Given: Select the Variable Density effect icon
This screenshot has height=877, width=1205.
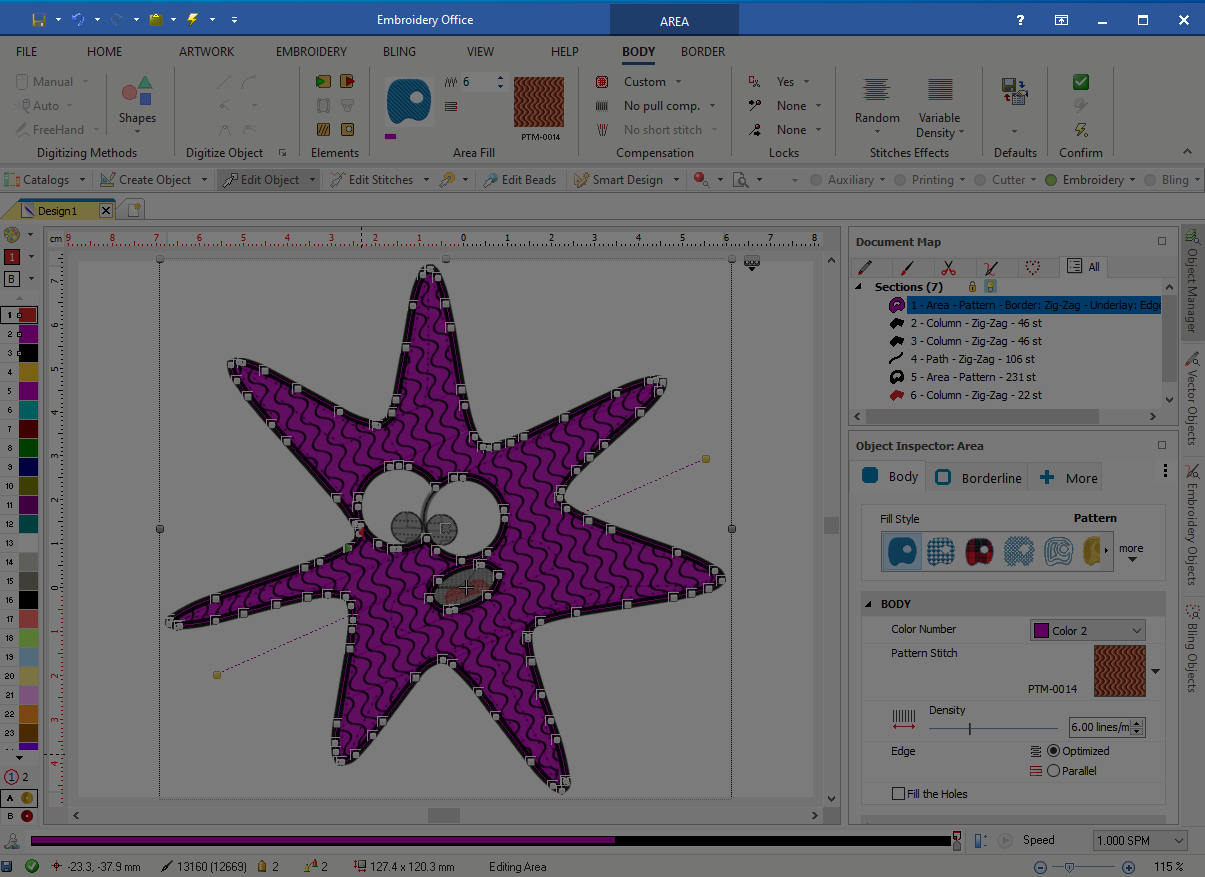Looking at the screenshot, I should coord(939,91).
